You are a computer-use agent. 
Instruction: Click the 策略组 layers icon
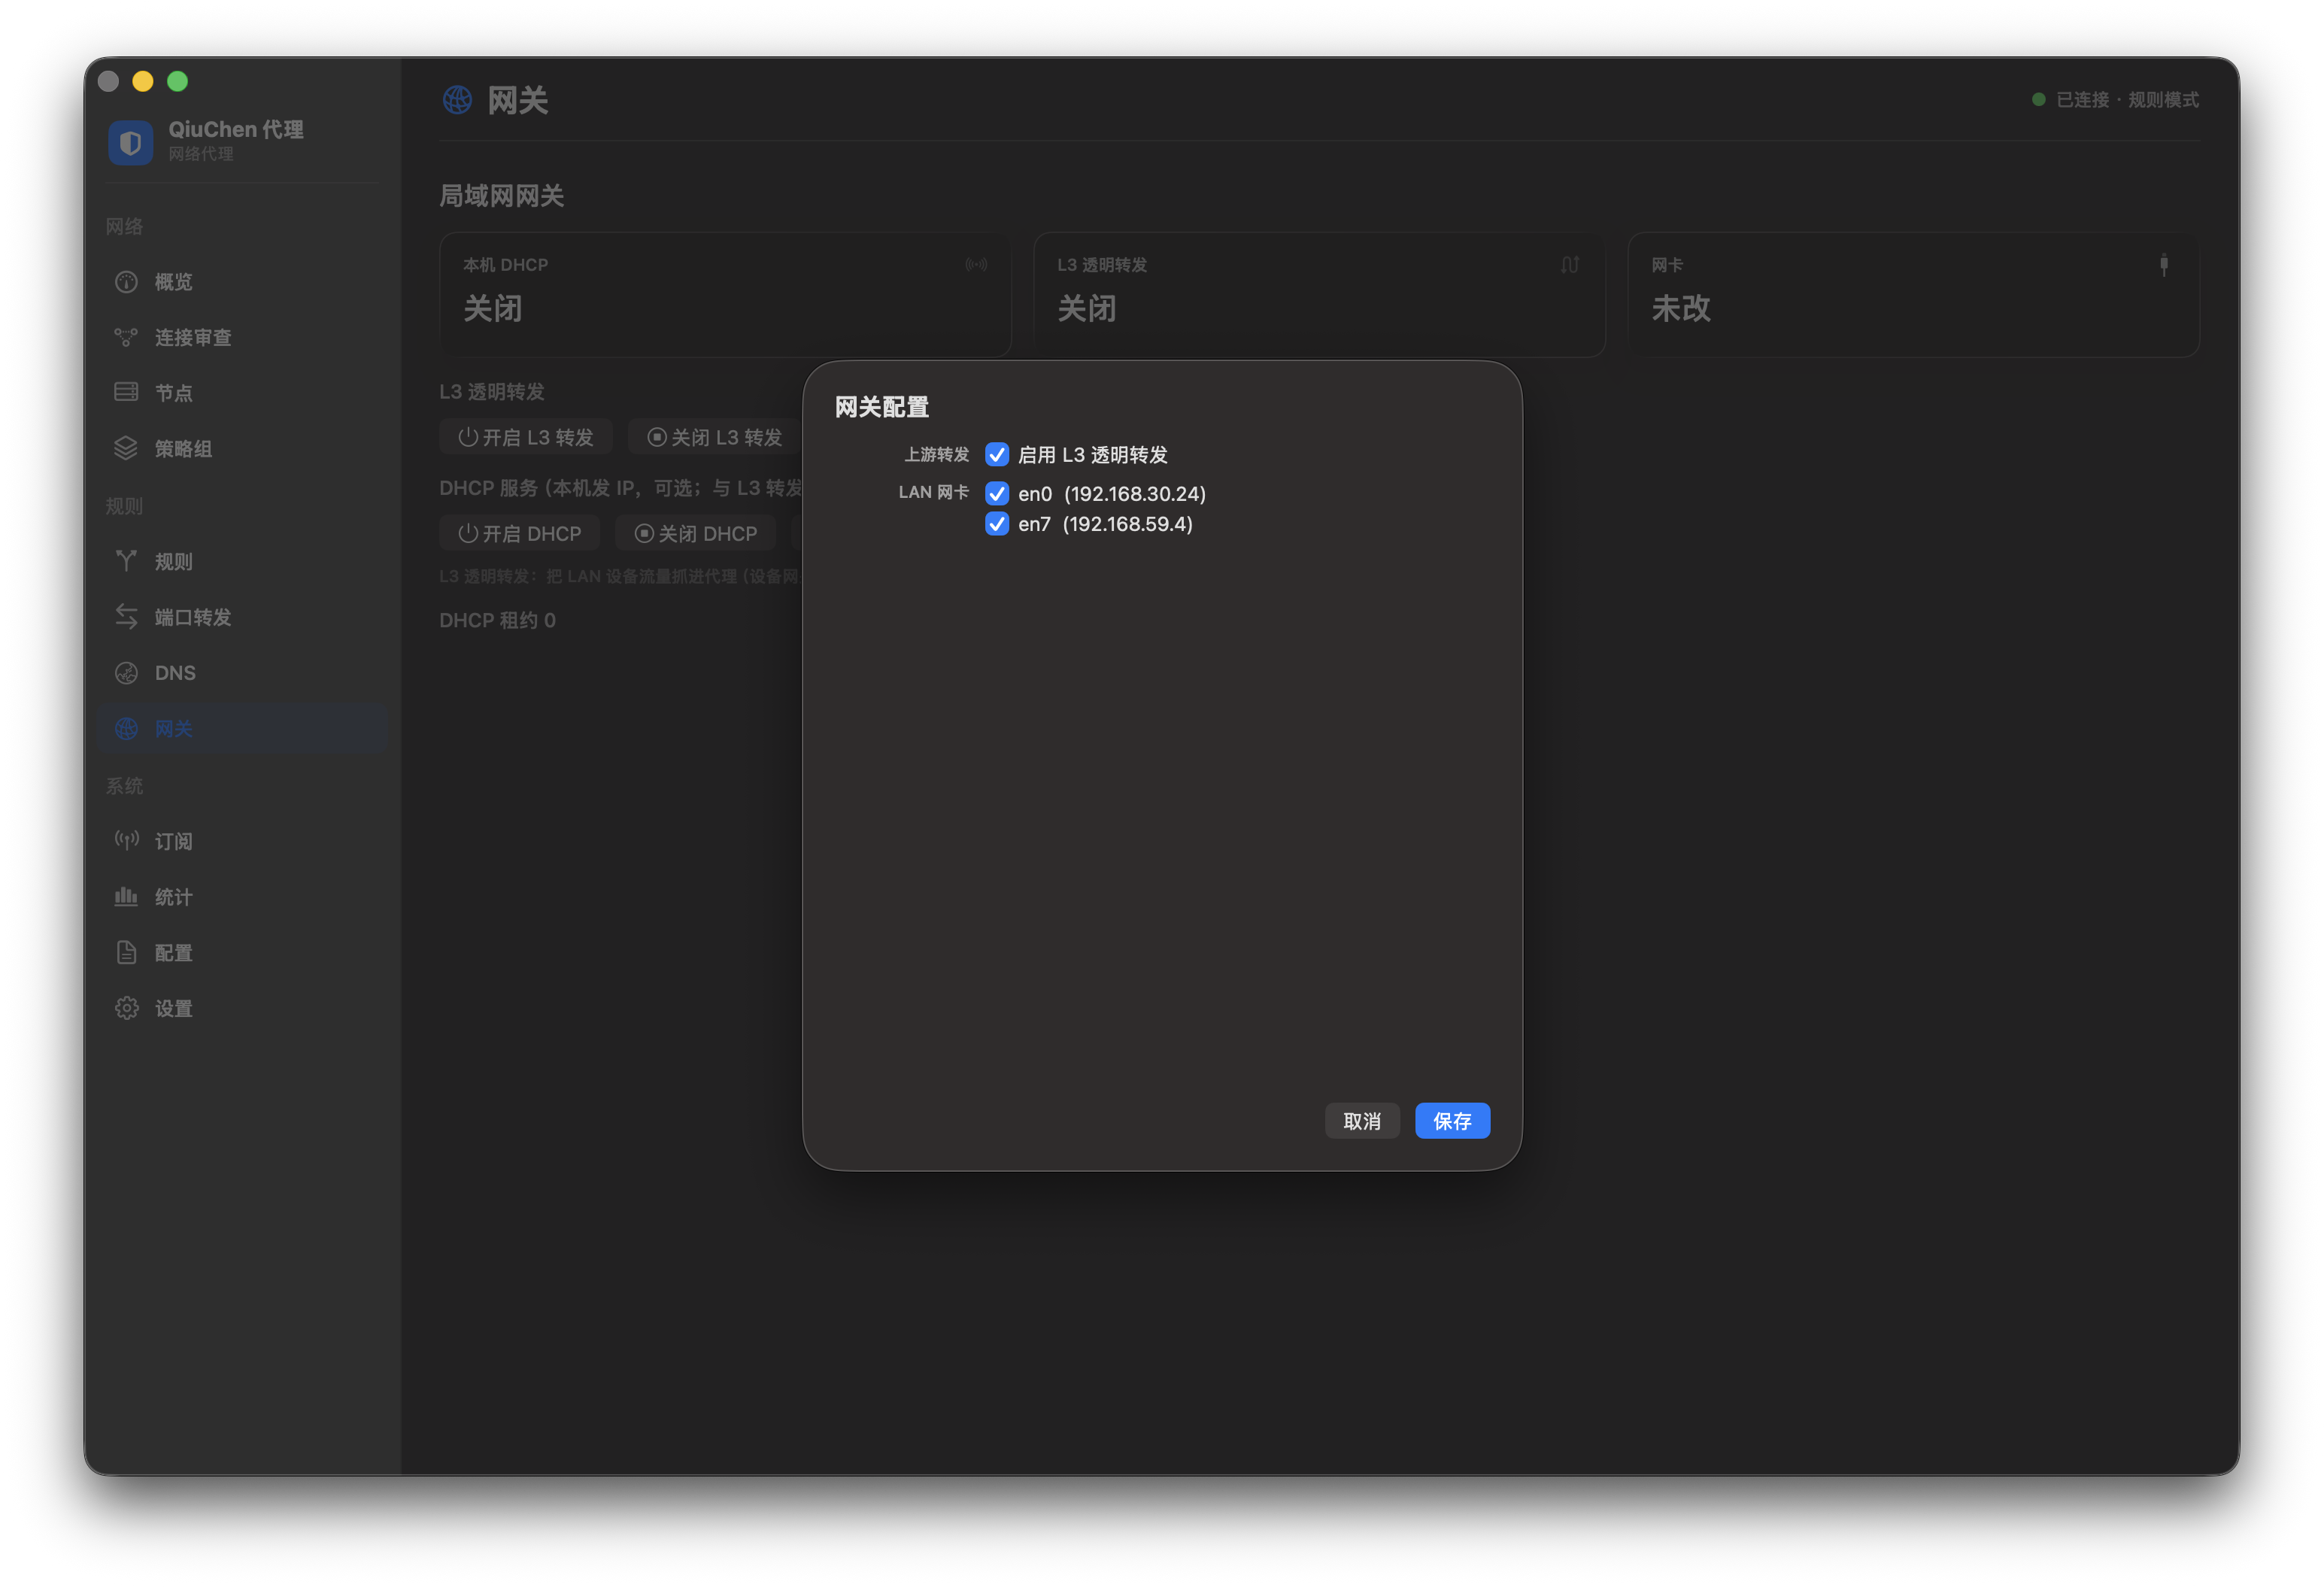[126, 448]
